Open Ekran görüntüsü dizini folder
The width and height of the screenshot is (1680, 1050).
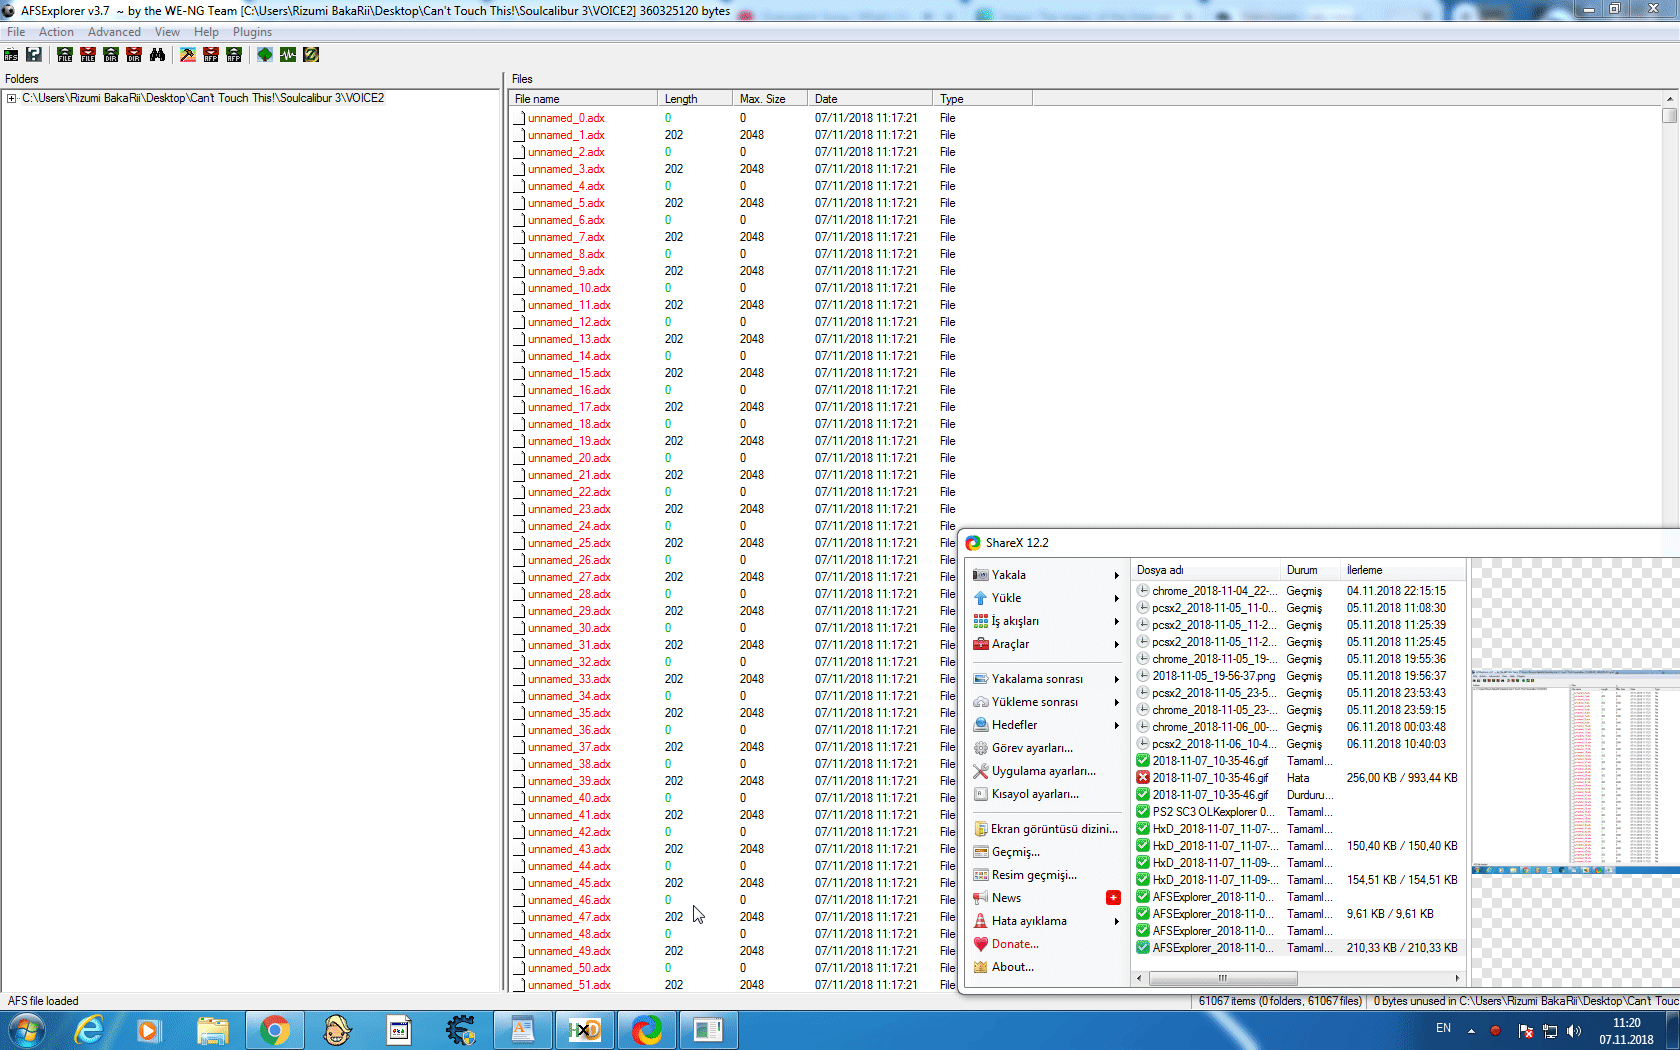coord(1046,829)
